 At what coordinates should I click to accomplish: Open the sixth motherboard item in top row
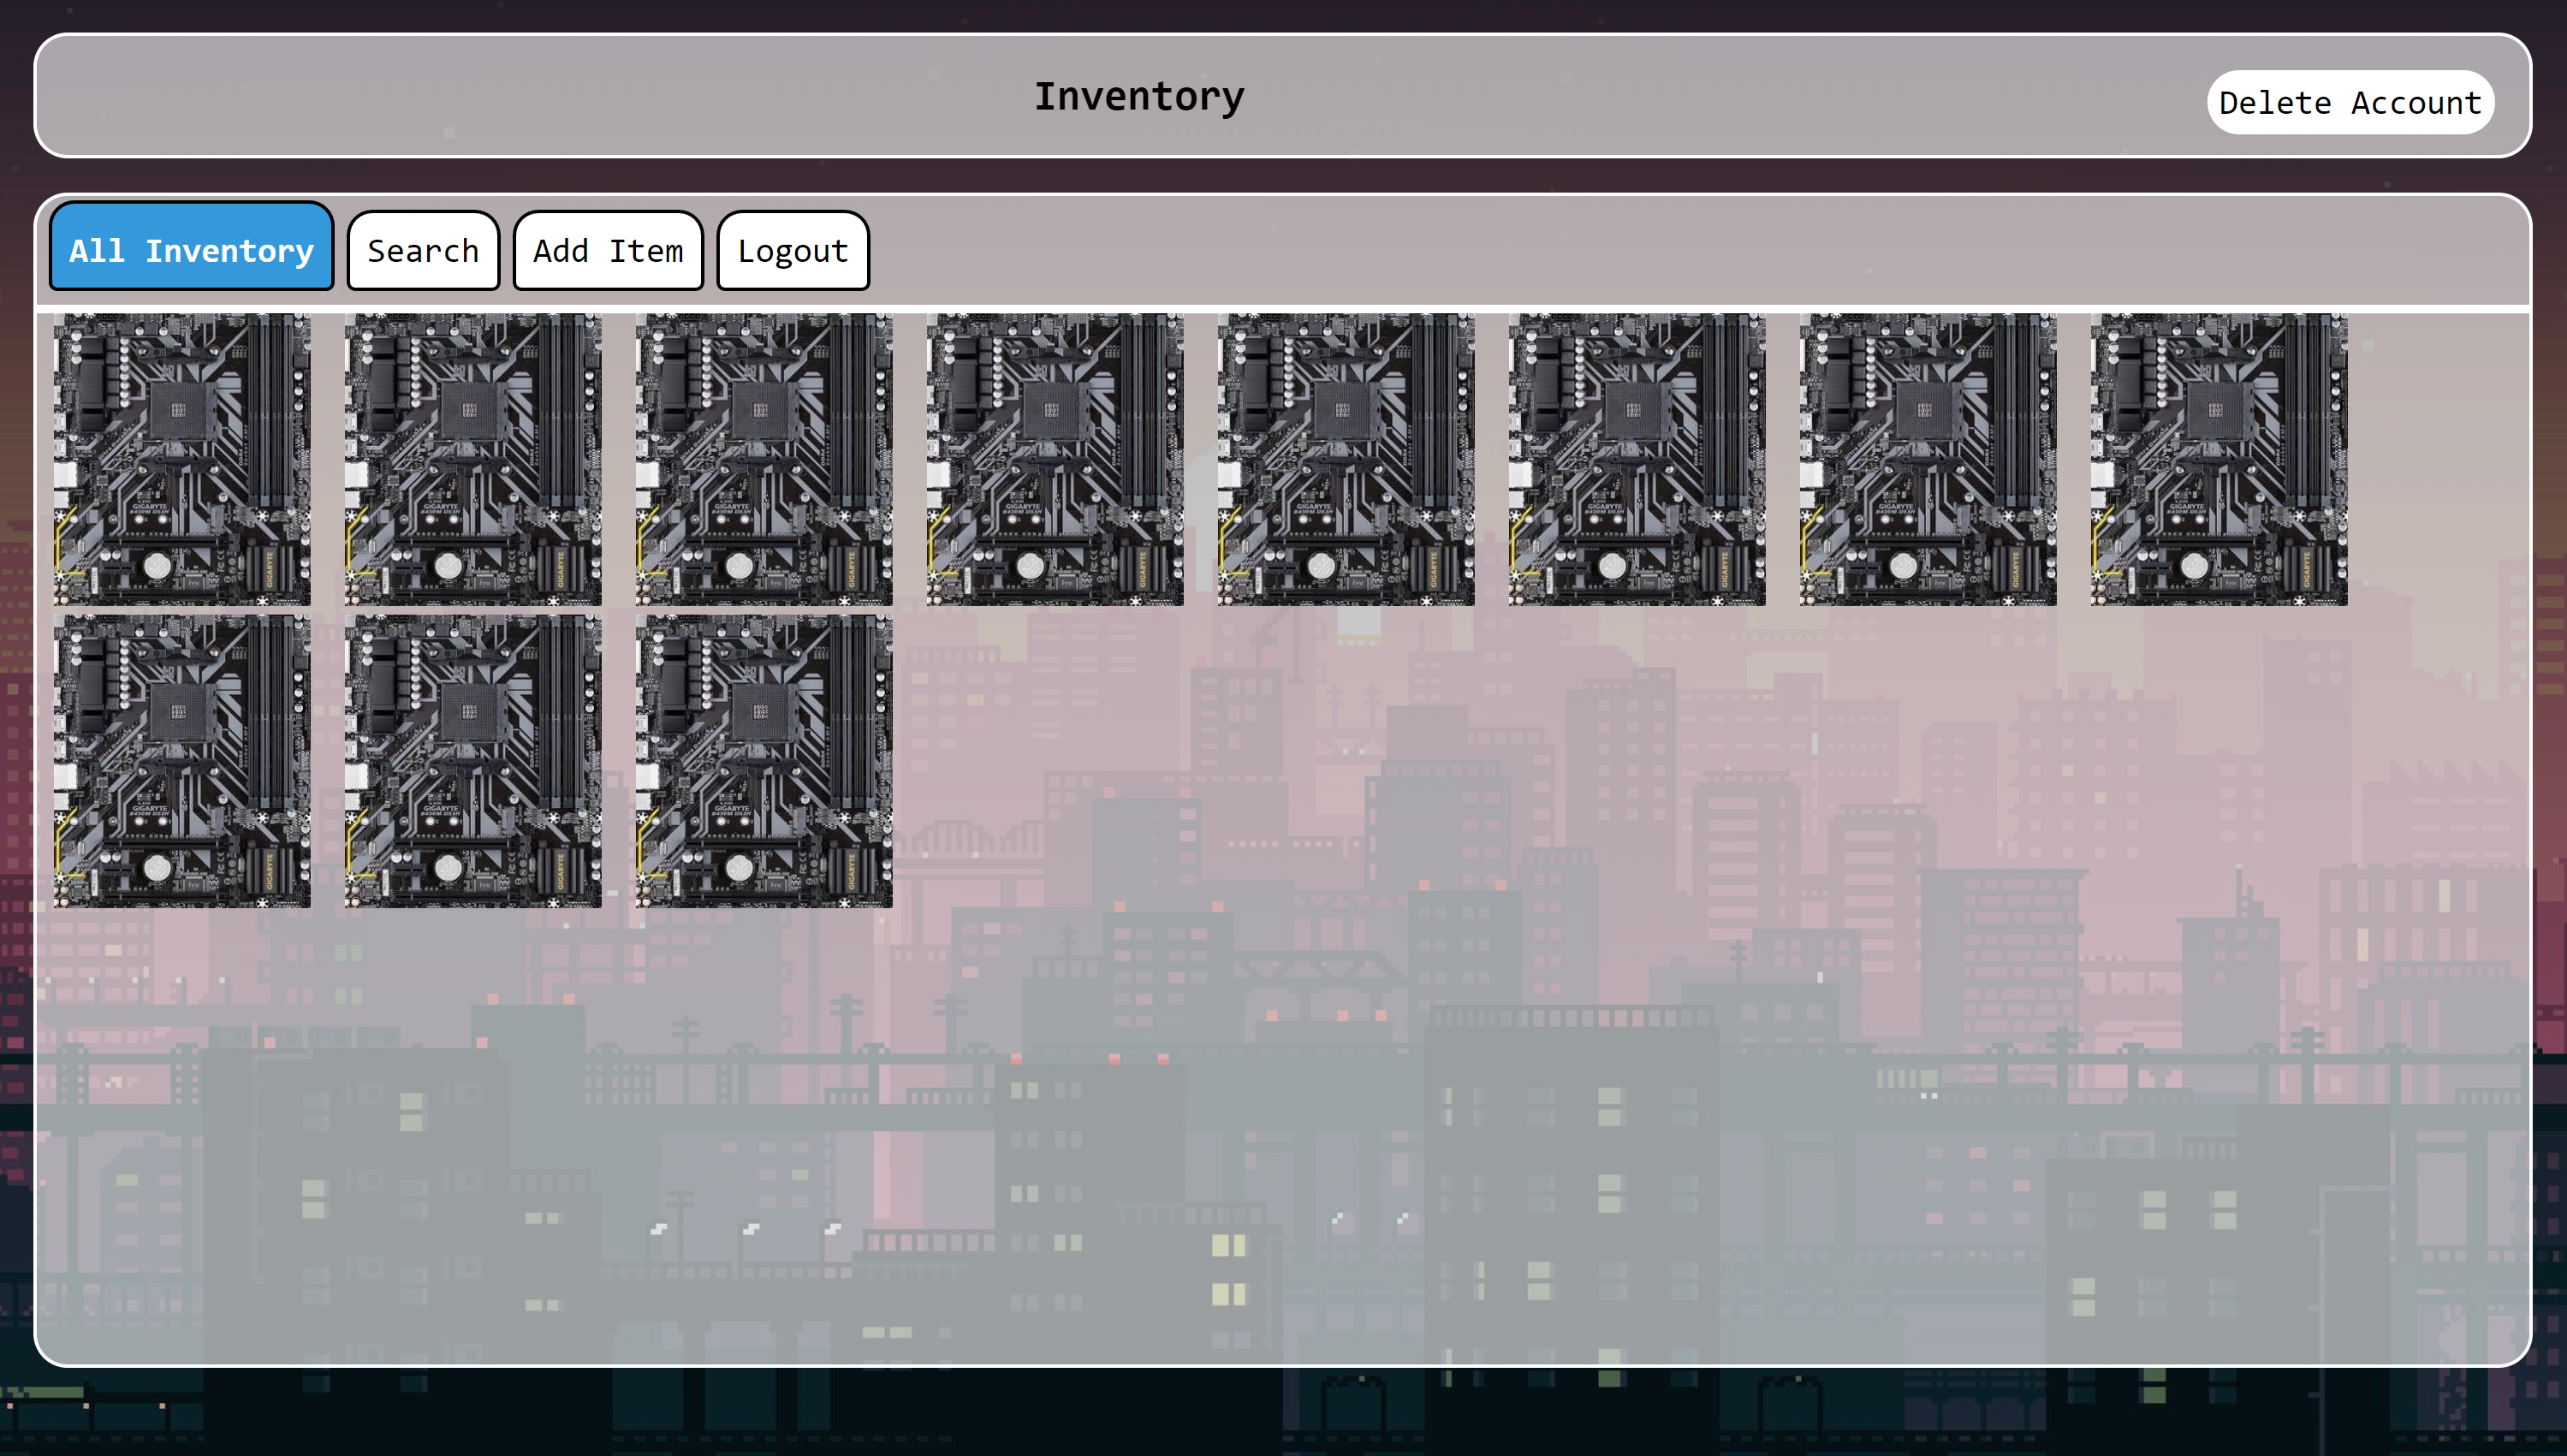[x=1637, y=459]
